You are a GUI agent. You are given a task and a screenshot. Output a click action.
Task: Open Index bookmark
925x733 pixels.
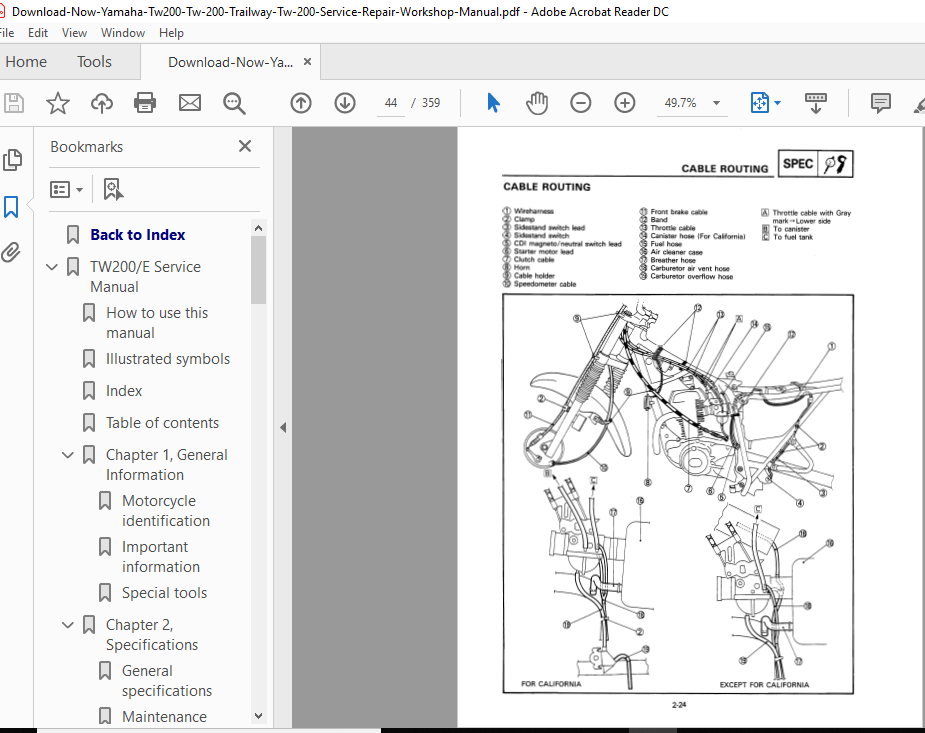point(124,391)
